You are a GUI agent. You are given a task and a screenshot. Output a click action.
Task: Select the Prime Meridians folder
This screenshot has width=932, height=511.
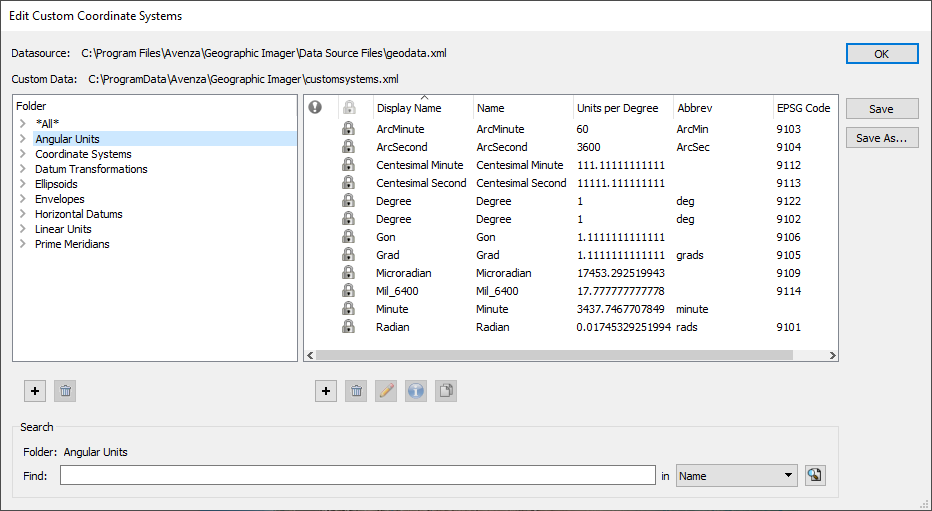click(72, 244)
